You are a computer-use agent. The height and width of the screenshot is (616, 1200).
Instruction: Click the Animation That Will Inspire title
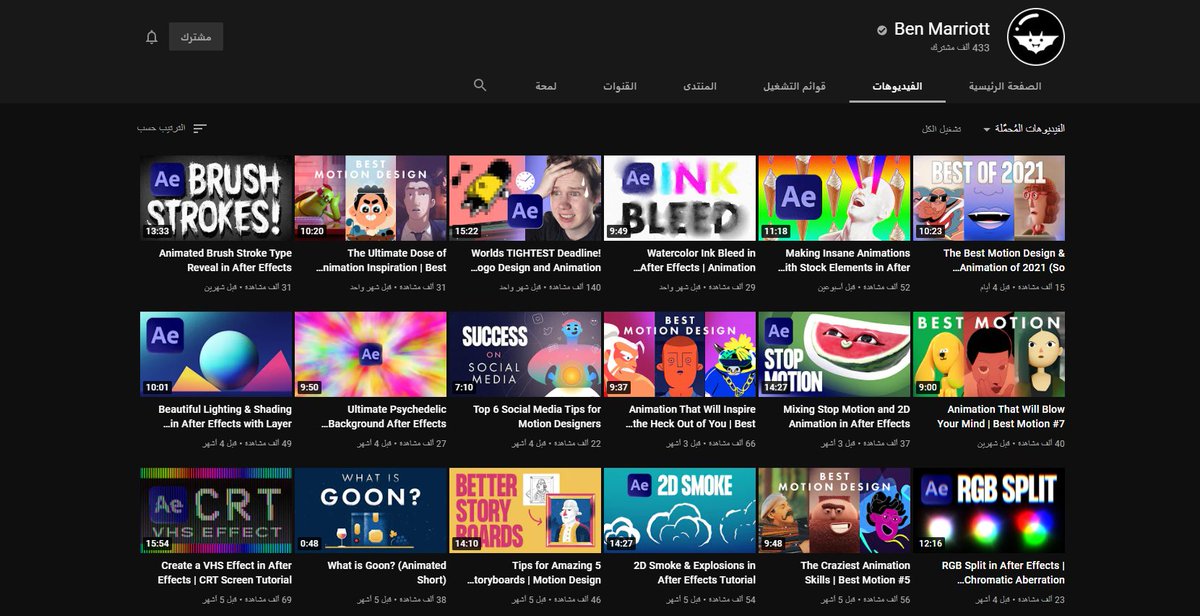point(692,416)
